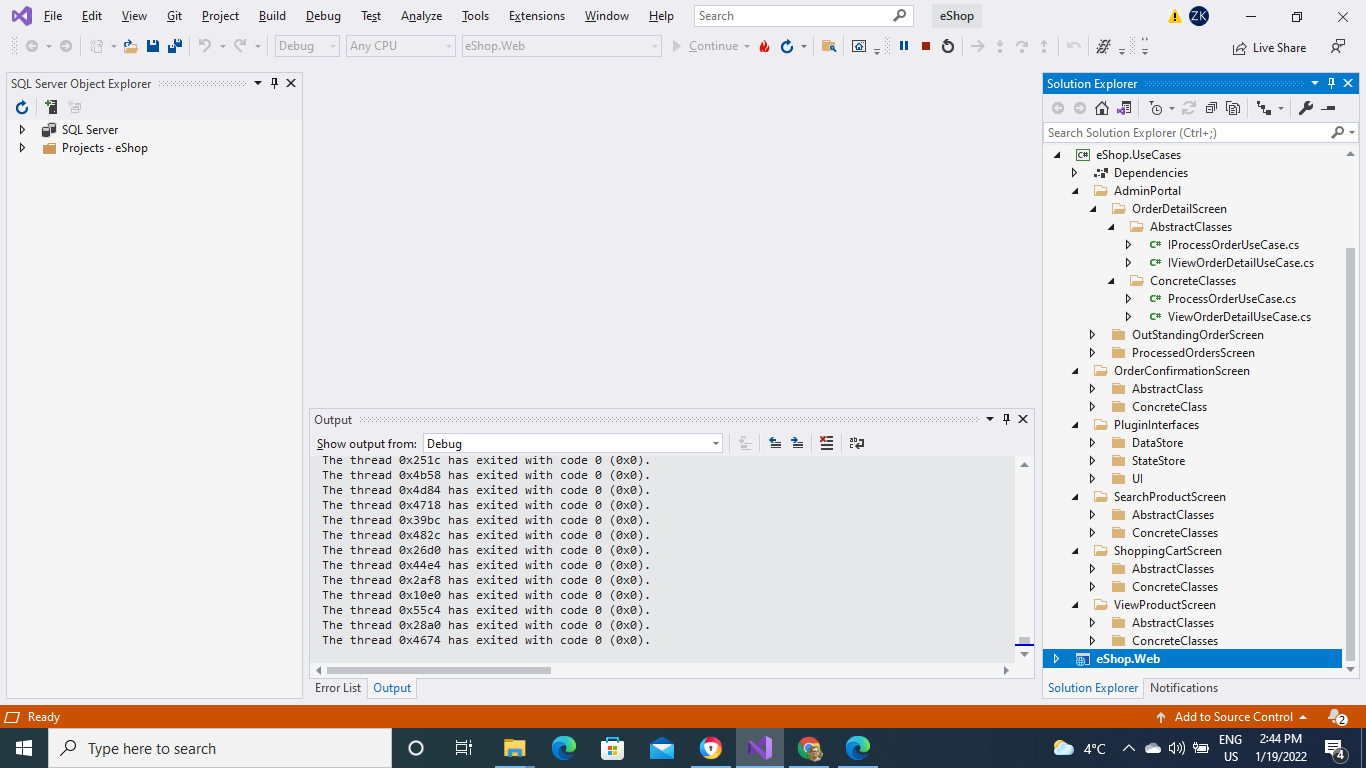The width and height of the screenshot is (1366, 768).
Task: Pin the Output window with the pushpin
Action: 1006,419
